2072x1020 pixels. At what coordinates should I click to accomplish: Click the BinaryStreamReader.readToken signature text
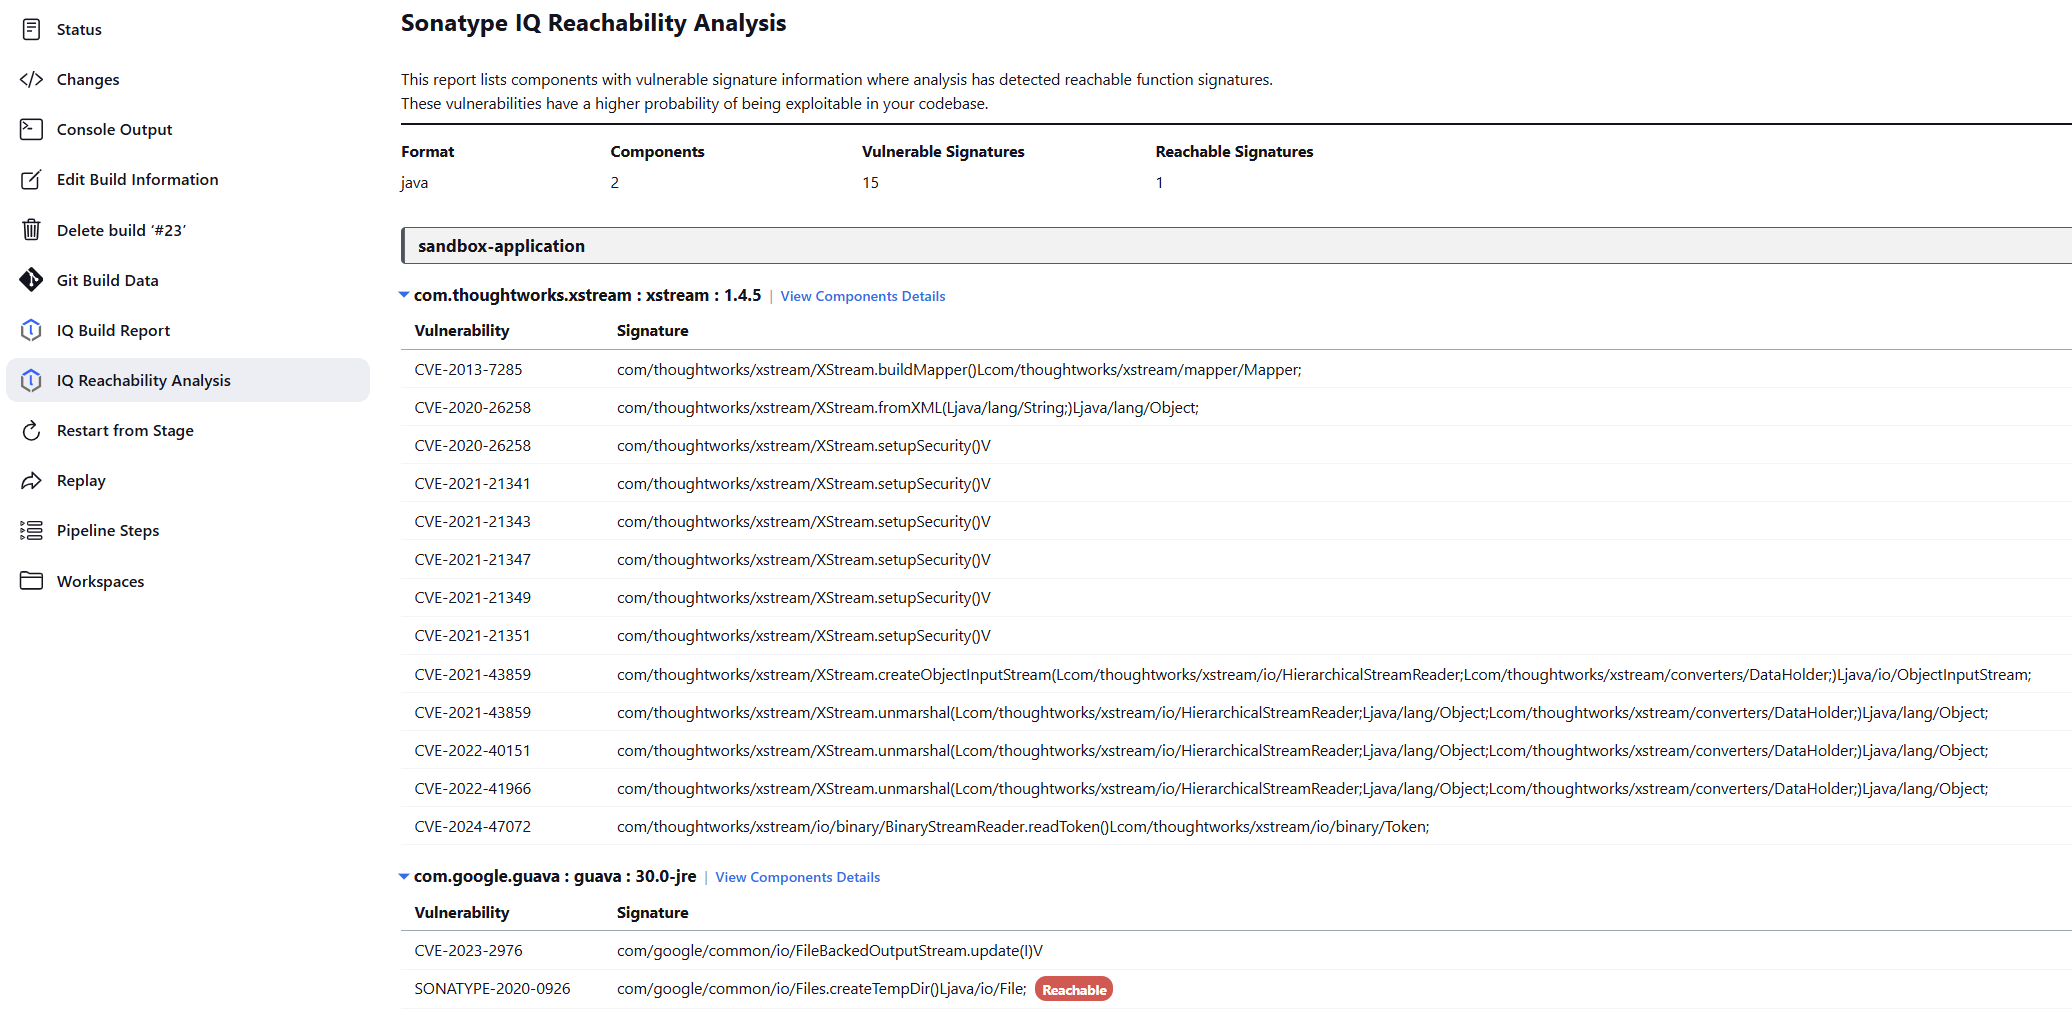pyautogui.click(x=1023, y=826)
